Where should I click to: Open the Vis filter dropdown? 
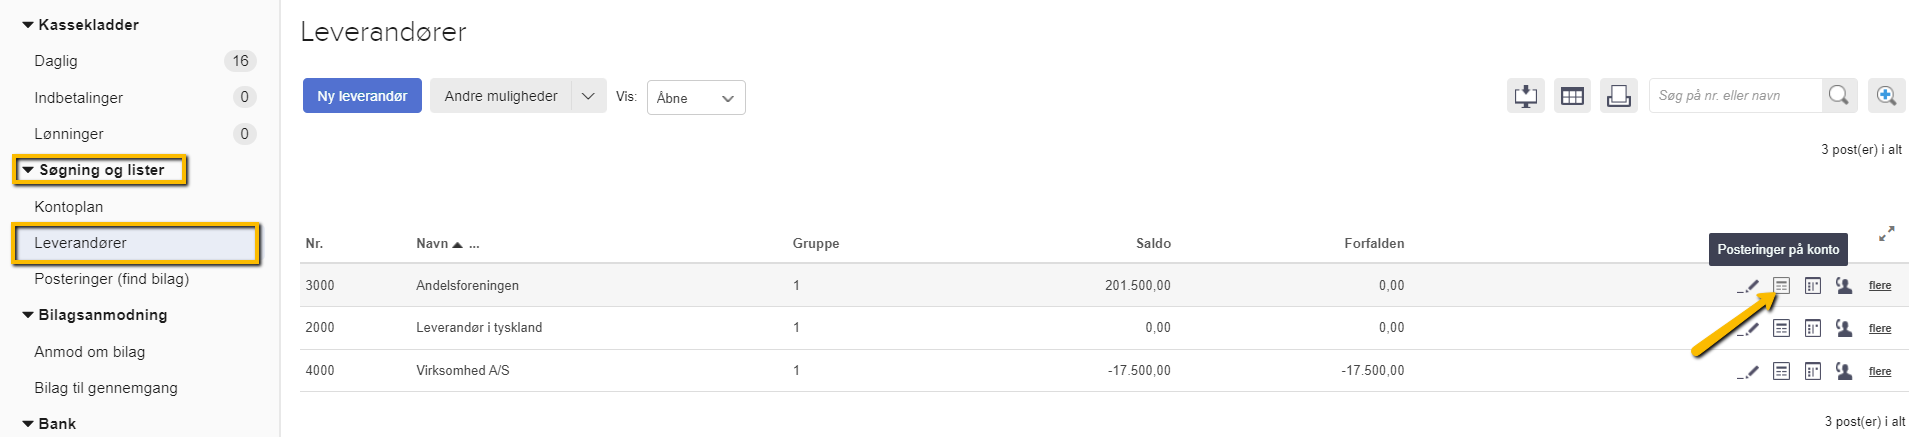pyautogui.click(x=696, y=98)
